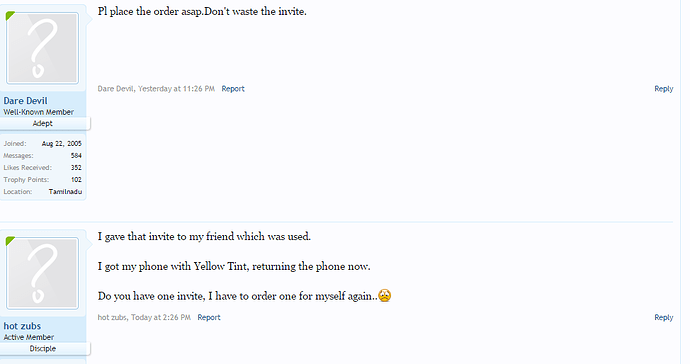Screen dimensions: 690x364
Task: Click green online indicator on hot zubs' avatar
Action: (x=10, y=241)
